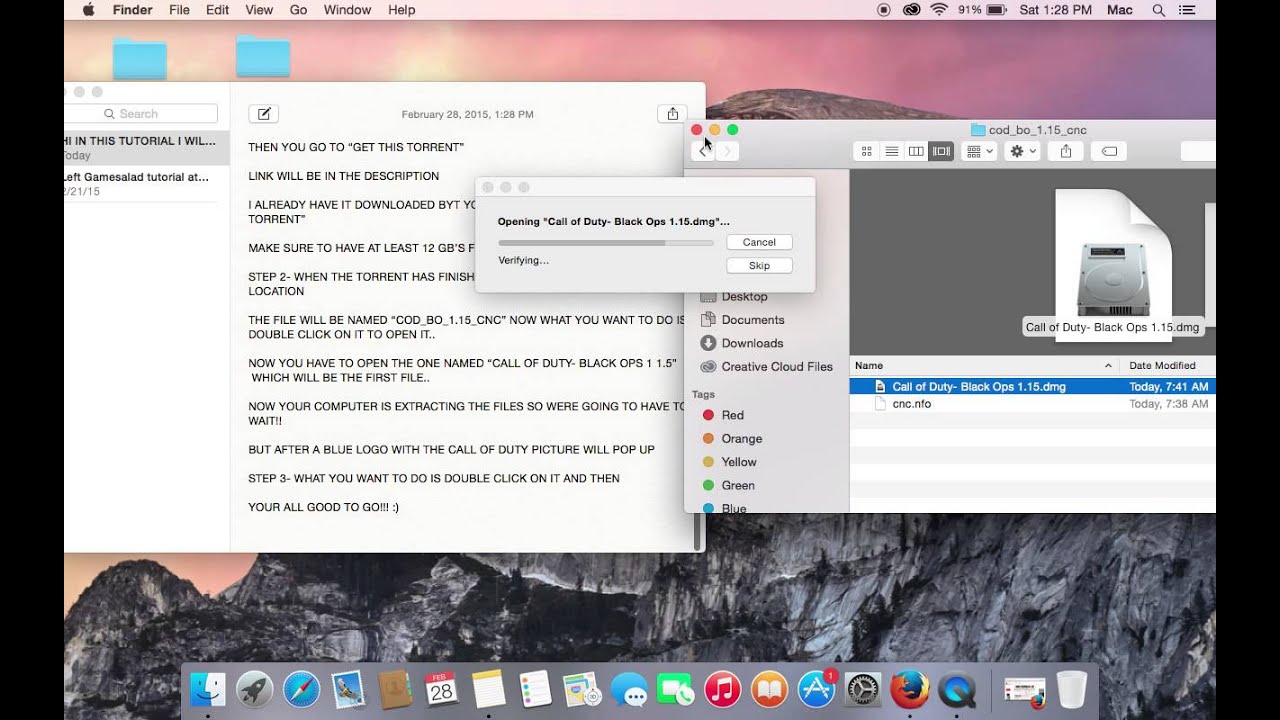The height and width of the screenshot is (720, 1280).
Task: Open Reminders from the Dock
Action: tap(535, 689)
